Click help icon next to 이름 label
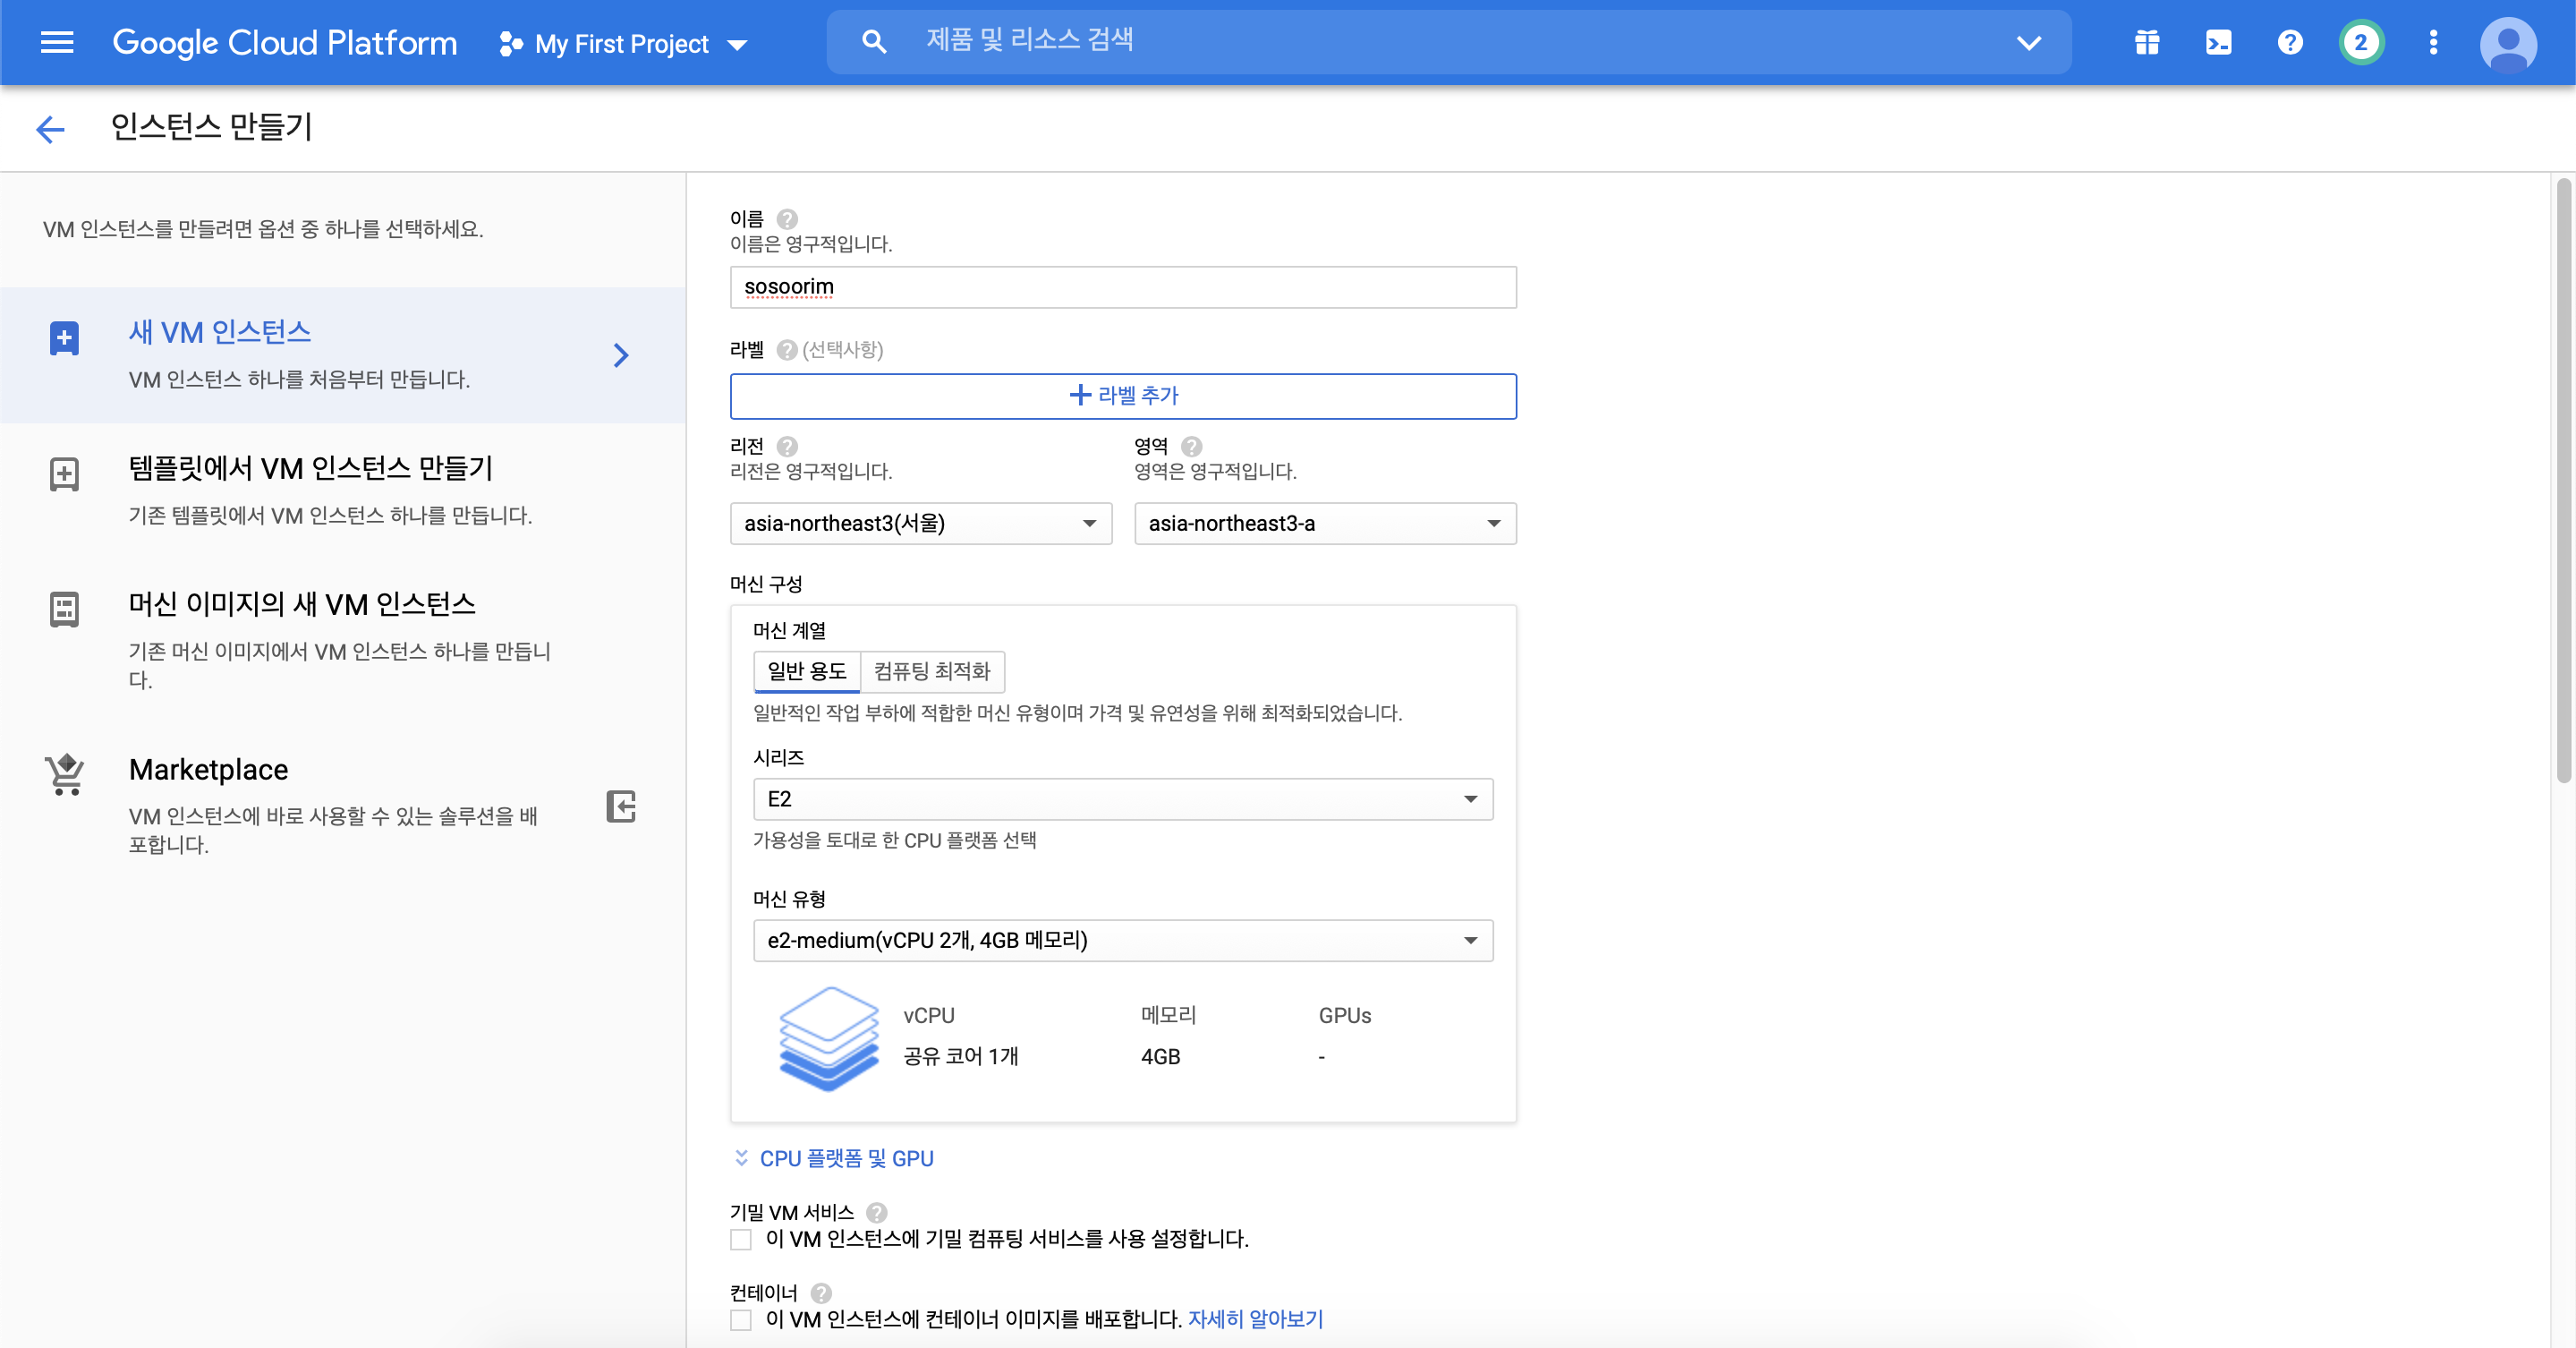 point(787,218)
